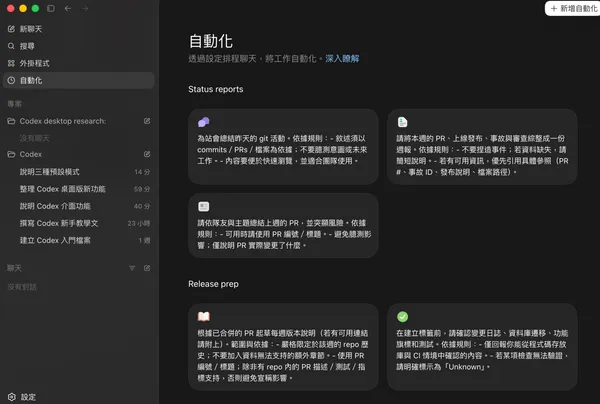Click the Status reports heading
600x404 pixels.
[216, 89]
